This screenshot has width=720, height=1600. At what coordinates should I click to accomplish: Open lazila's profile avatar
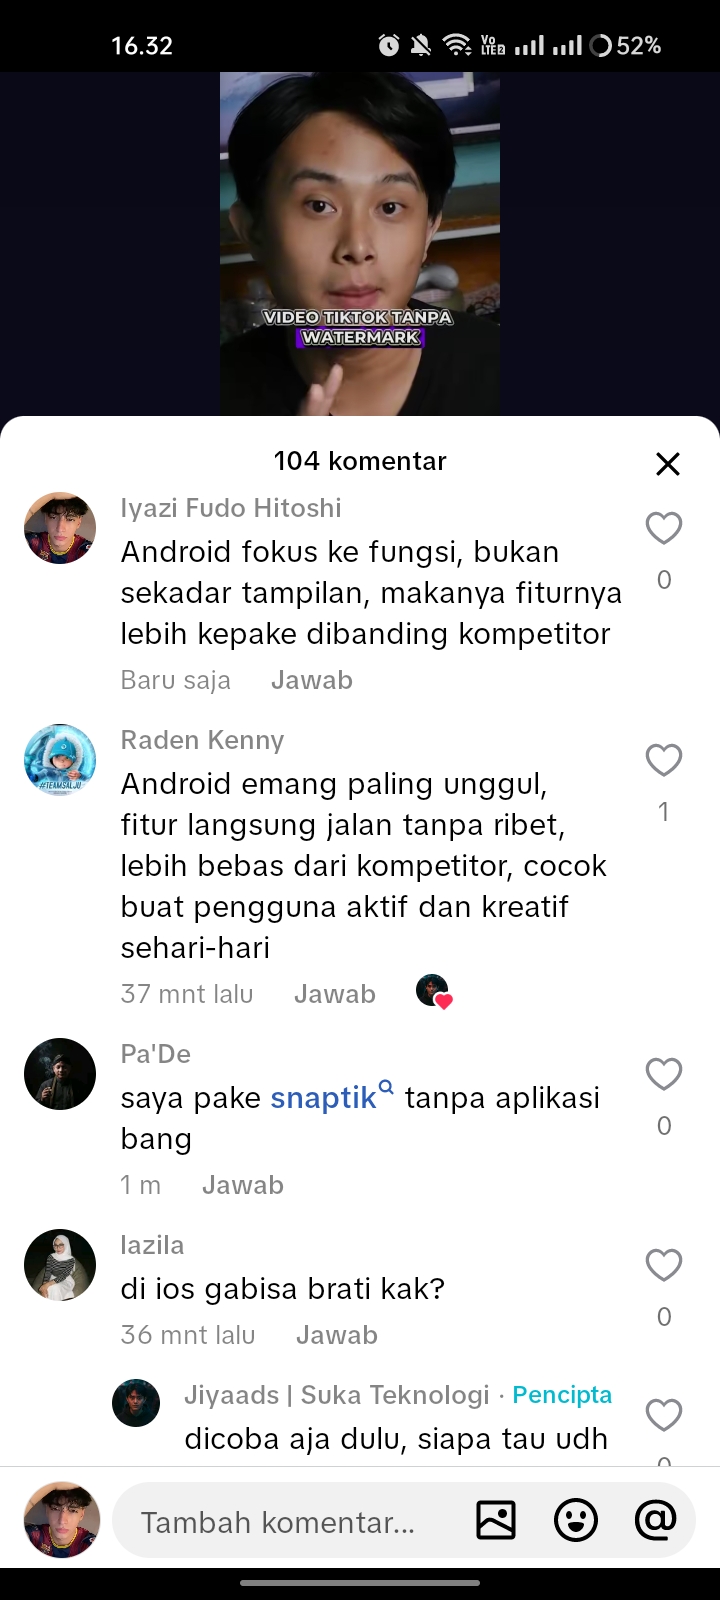(x=60, y=1265)
